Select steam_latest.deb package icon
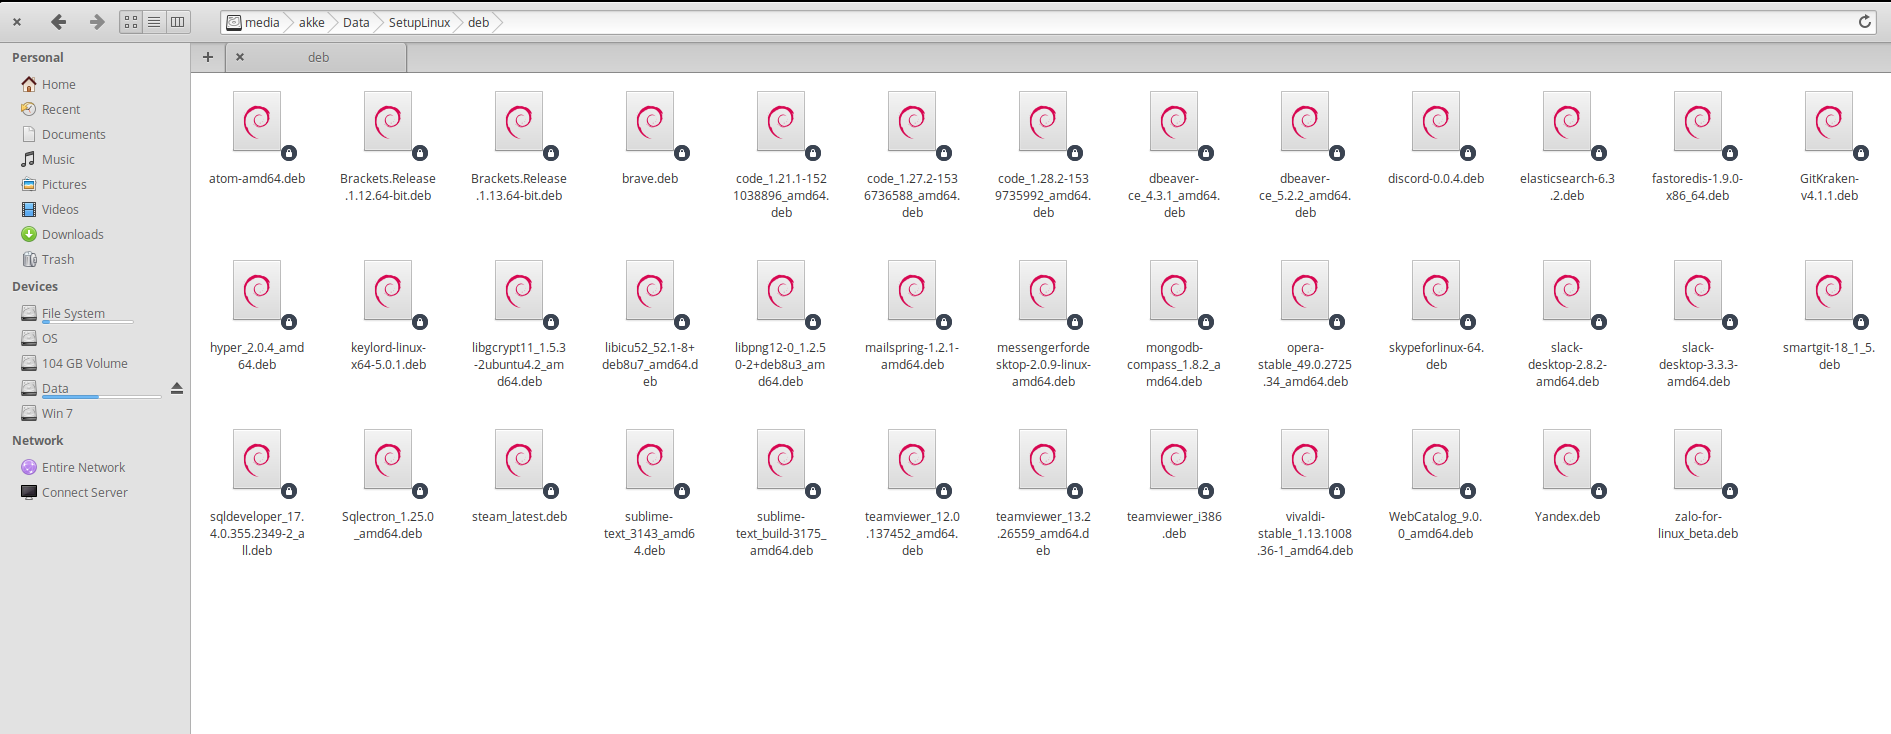Viewport: 1891px width, 734px height. tap(519, 461)
